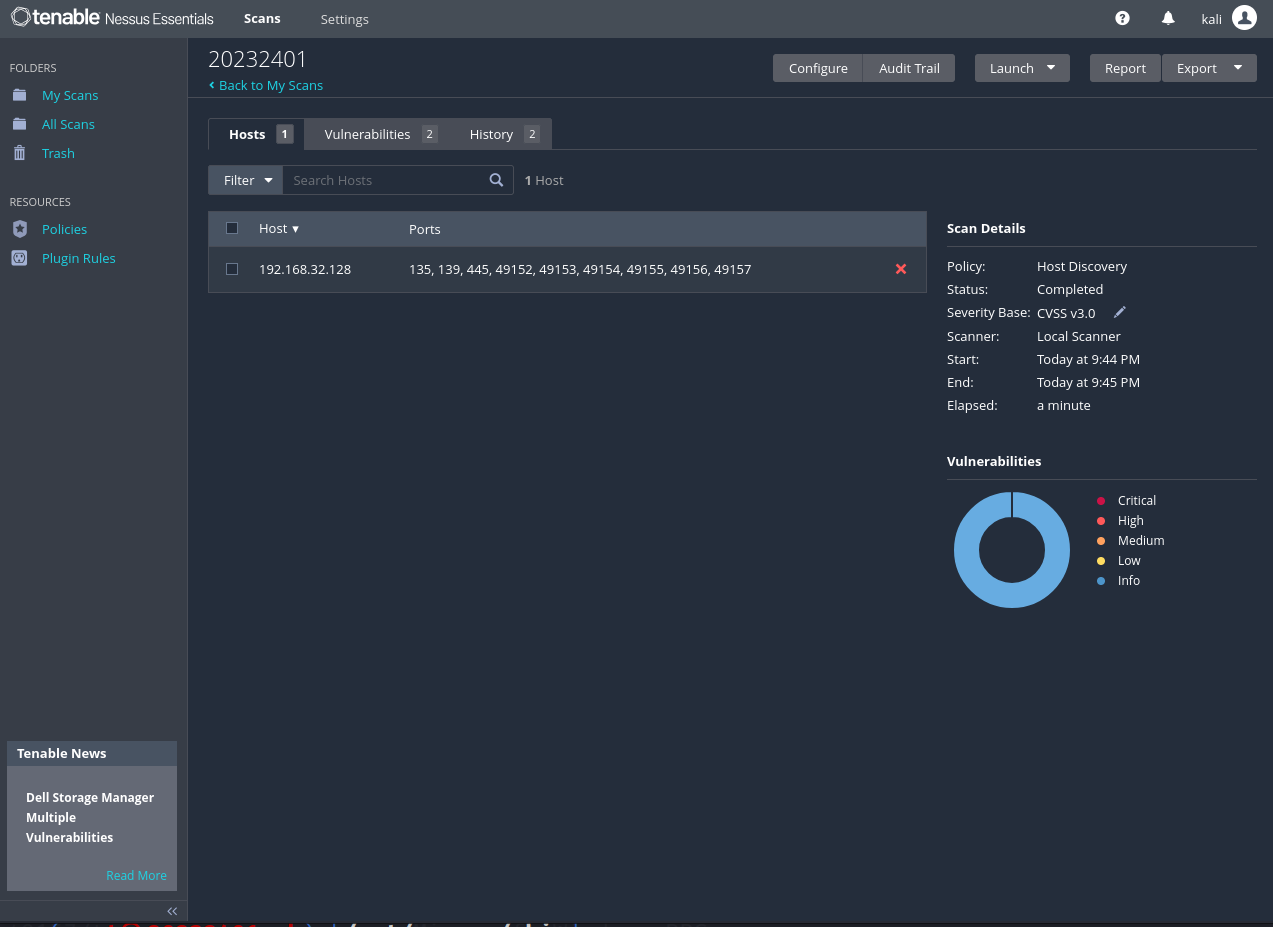This screenshot has width=1273, height=927.
Task: Open the Policies link
Action: (x=64, y=229)
